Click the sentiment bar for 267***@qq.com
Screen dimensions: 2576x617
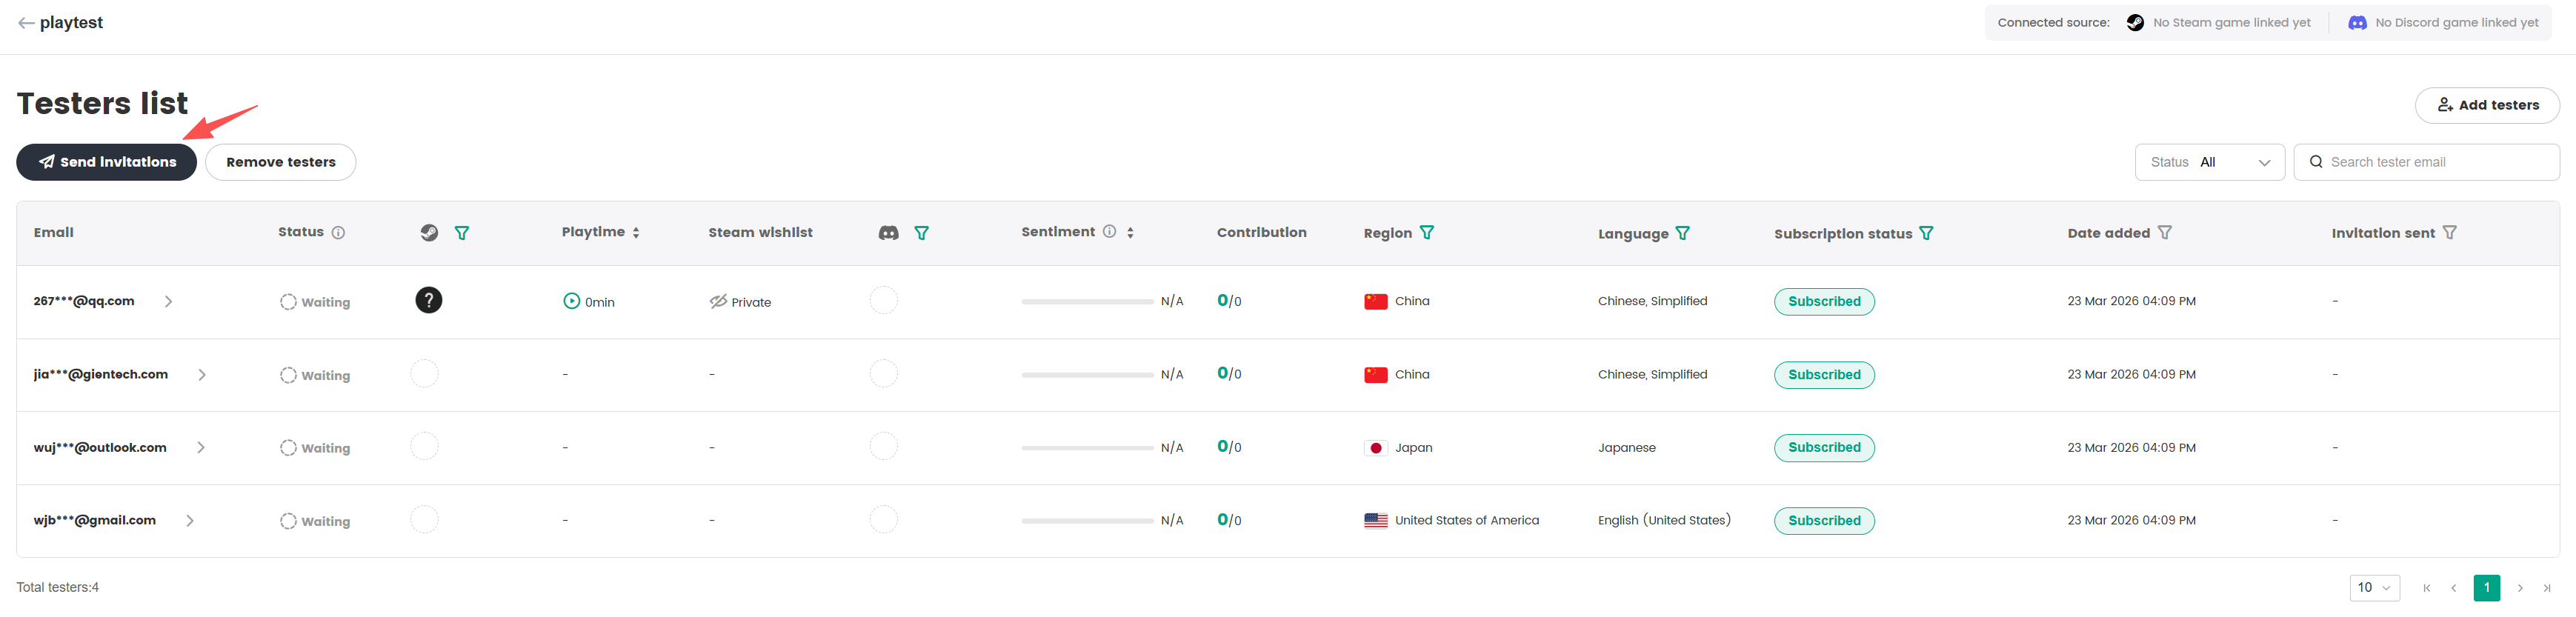click(x=1087, y=301)
